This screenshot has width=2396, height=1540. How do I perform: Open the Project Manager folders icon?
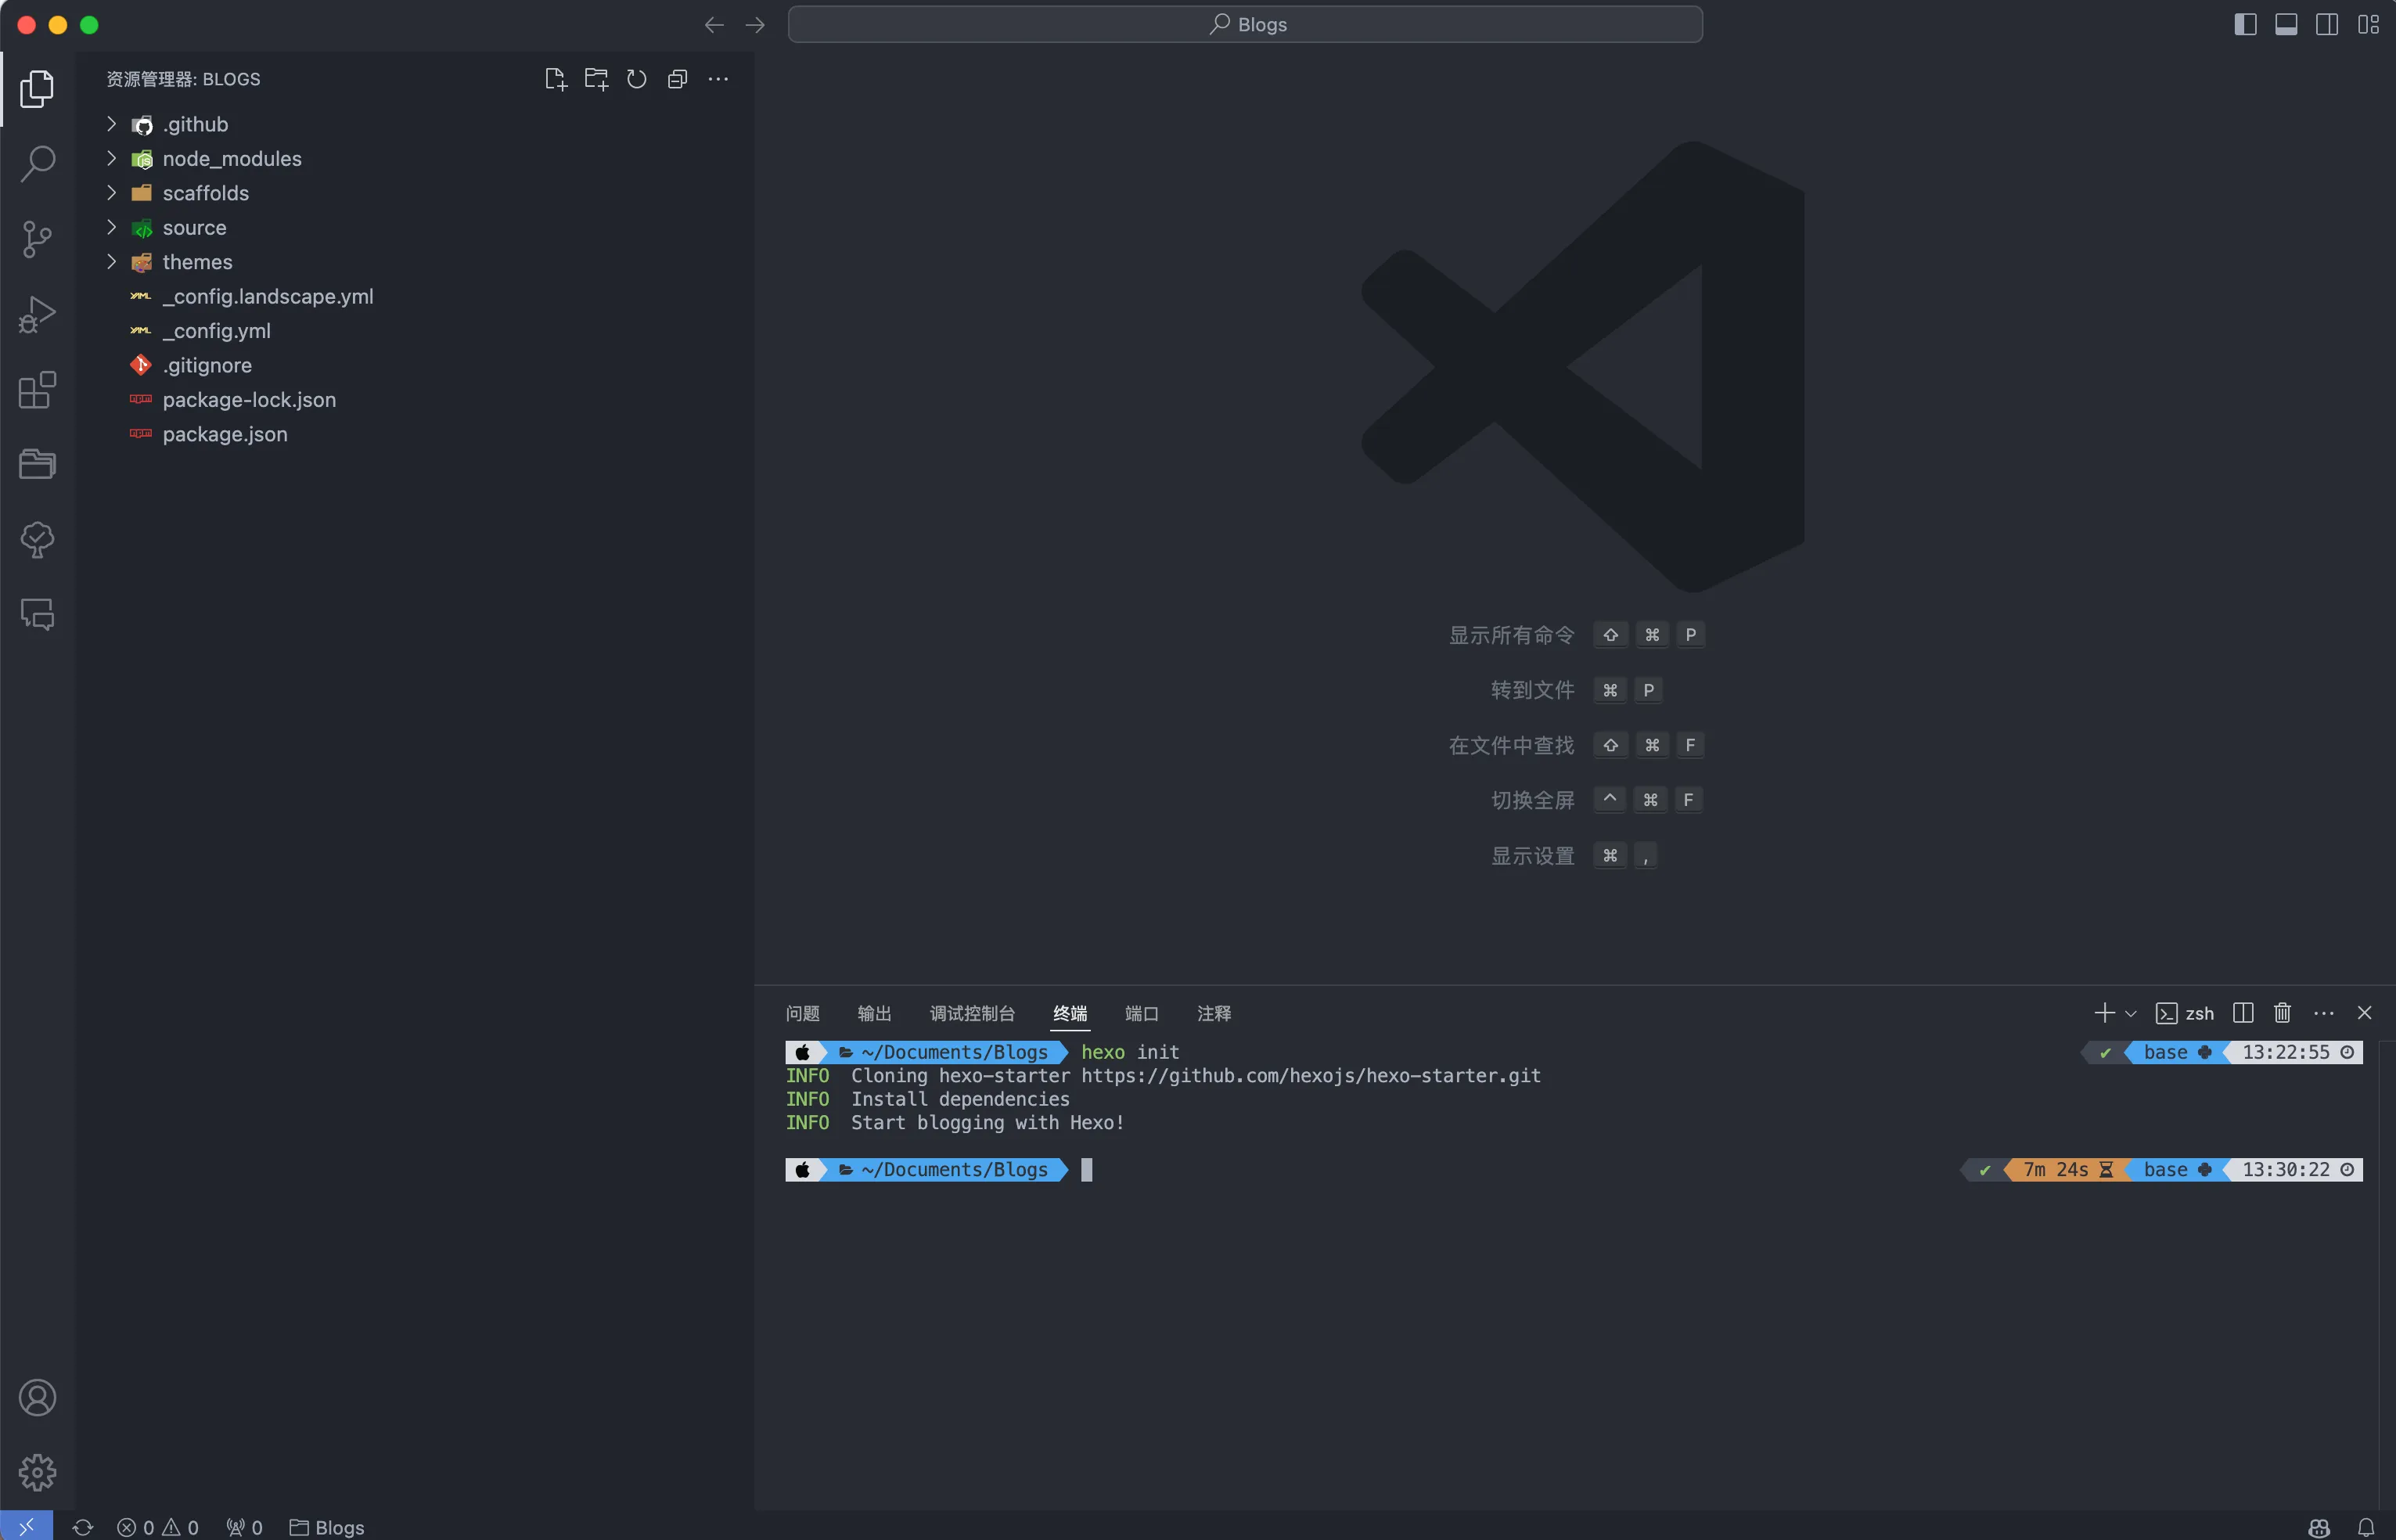[x=37, y=464]
